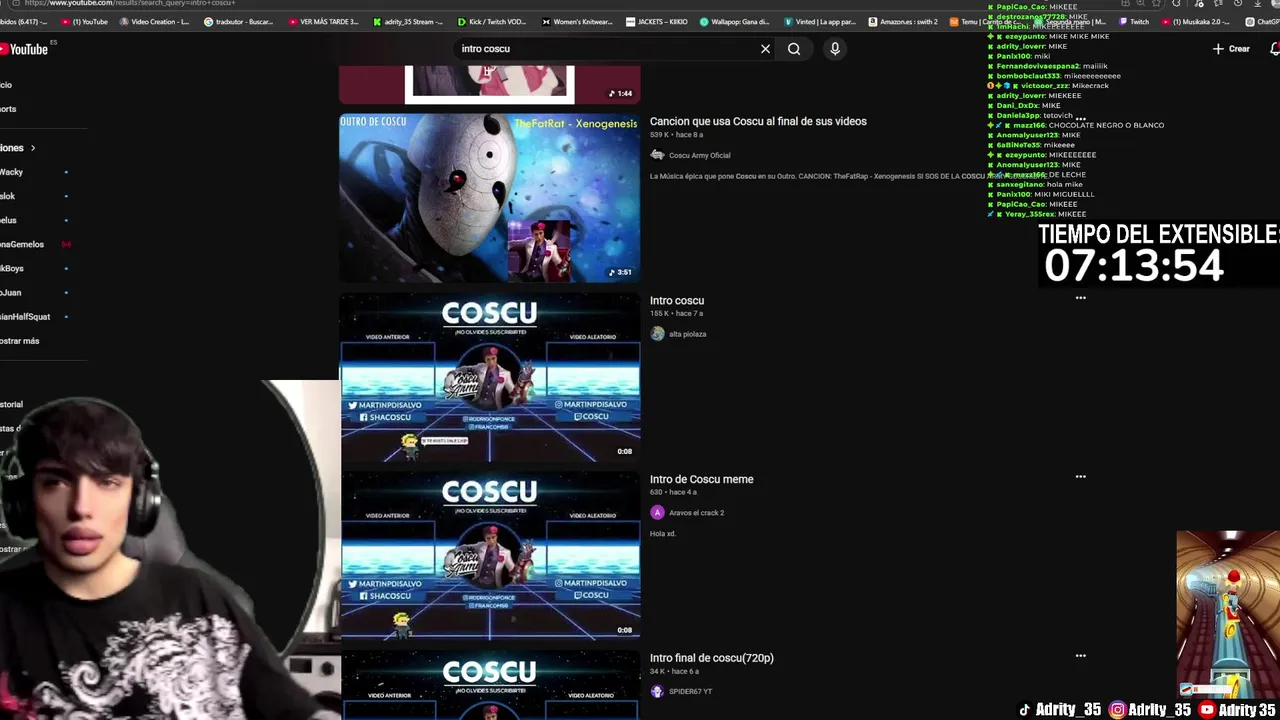1280x720 pixels.
Task: Play the 'Intro coscu' video thumbnail
Action: point(490,377)
